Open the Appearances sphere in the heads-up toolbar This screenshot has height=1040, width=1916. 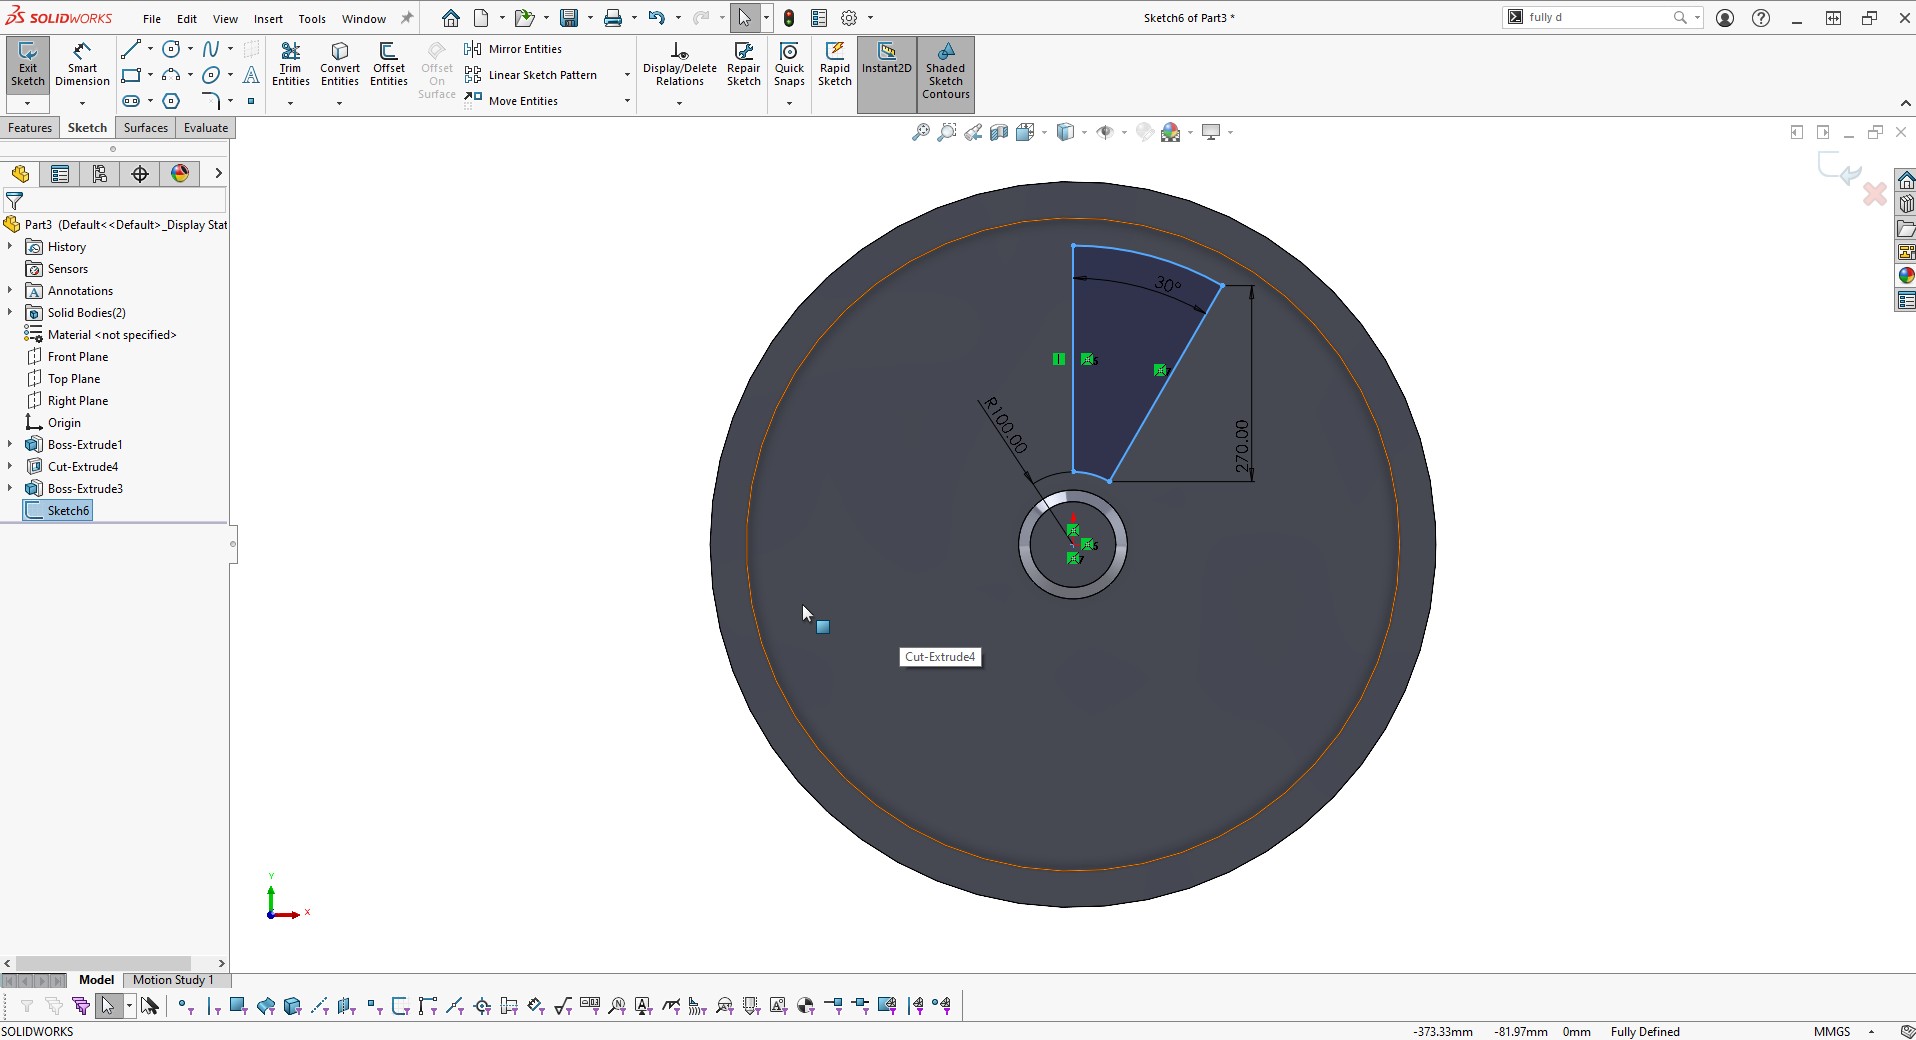1171,131
